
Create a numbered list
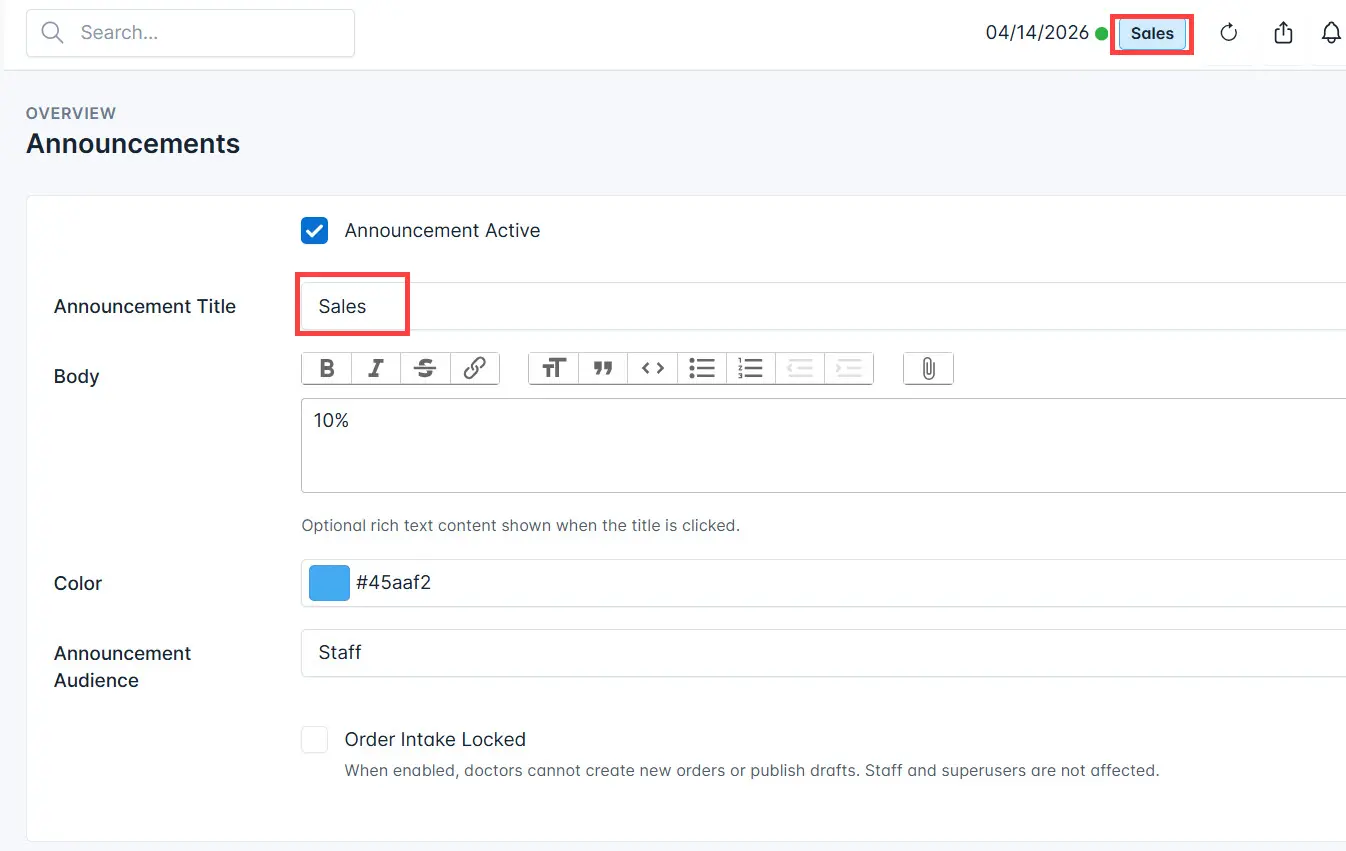[751, 368]
